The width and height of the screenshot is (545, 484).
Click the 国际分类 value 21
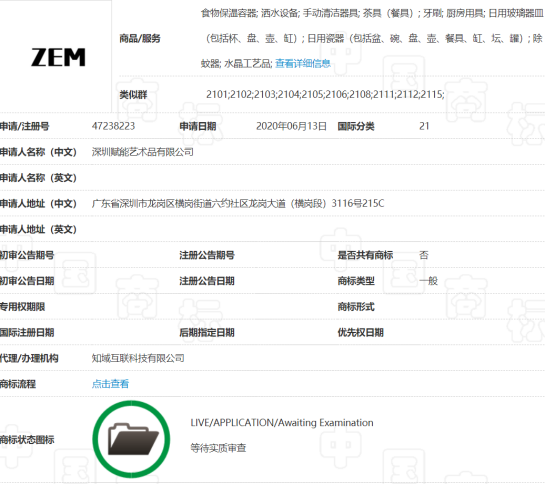[424, 126]
